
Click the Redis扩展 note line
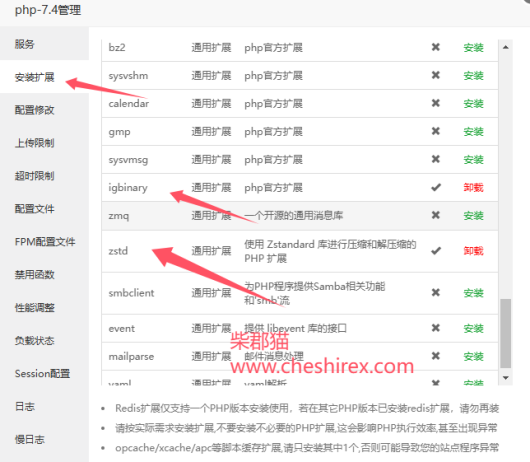pos(307,408)
